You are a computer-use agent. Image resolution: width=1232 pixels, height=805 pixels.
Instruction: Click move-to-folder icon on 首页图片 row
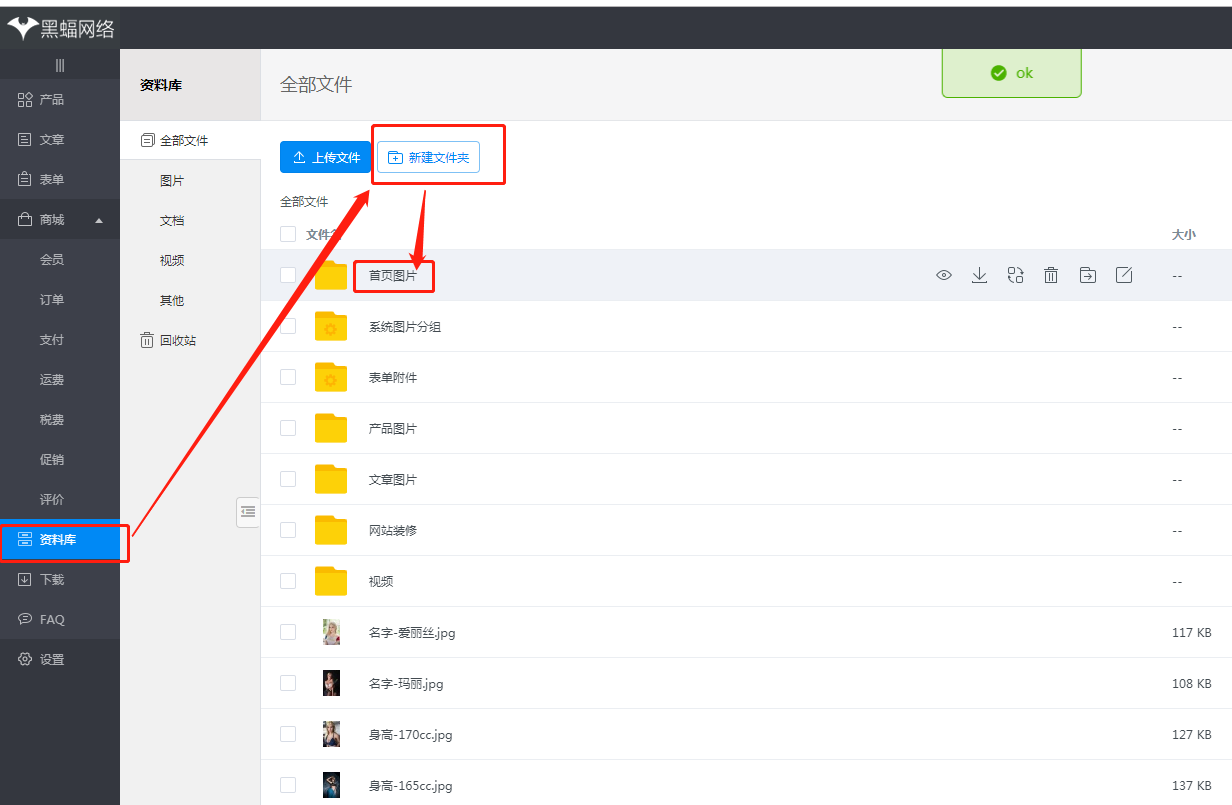1087,276
